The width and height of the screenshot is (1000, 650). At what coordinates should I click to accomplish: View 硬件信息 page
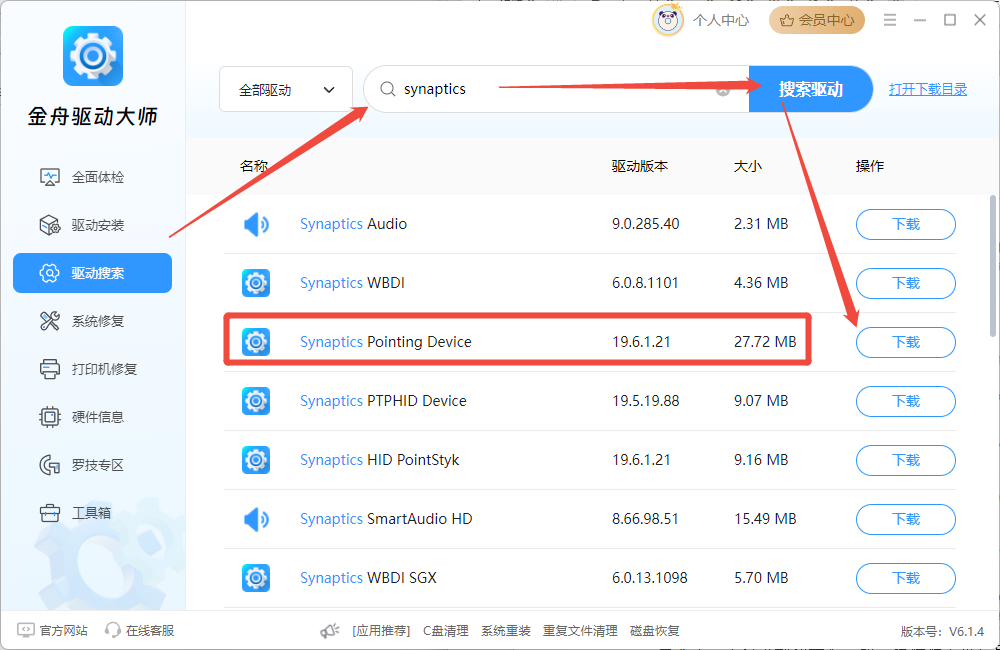[92, 417]
